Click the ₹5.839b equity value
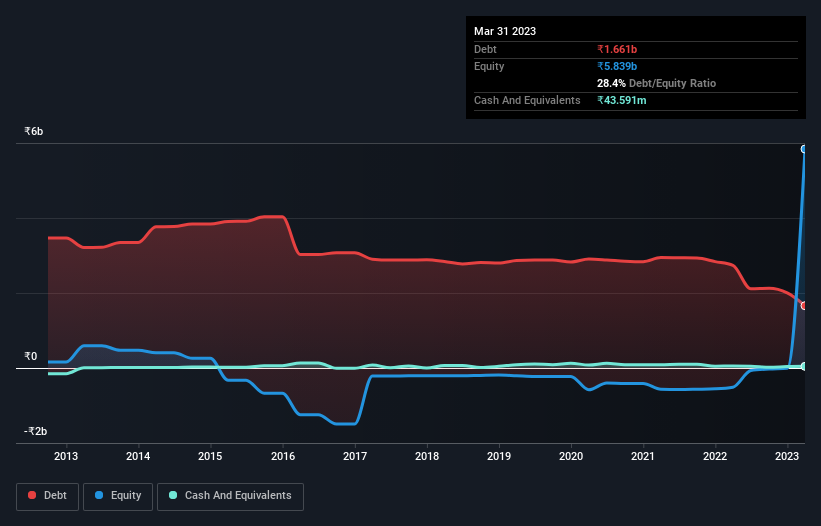The width and height of the screenshot is (821, 526). click(x=617, y=66)
